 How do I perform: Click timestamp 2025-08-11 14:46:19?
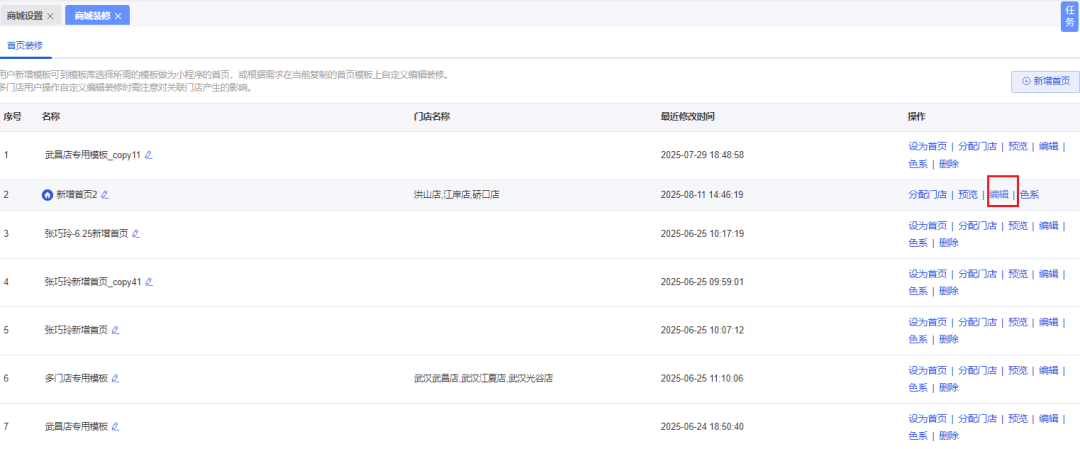pyautogui.click(x=702, y=195)
